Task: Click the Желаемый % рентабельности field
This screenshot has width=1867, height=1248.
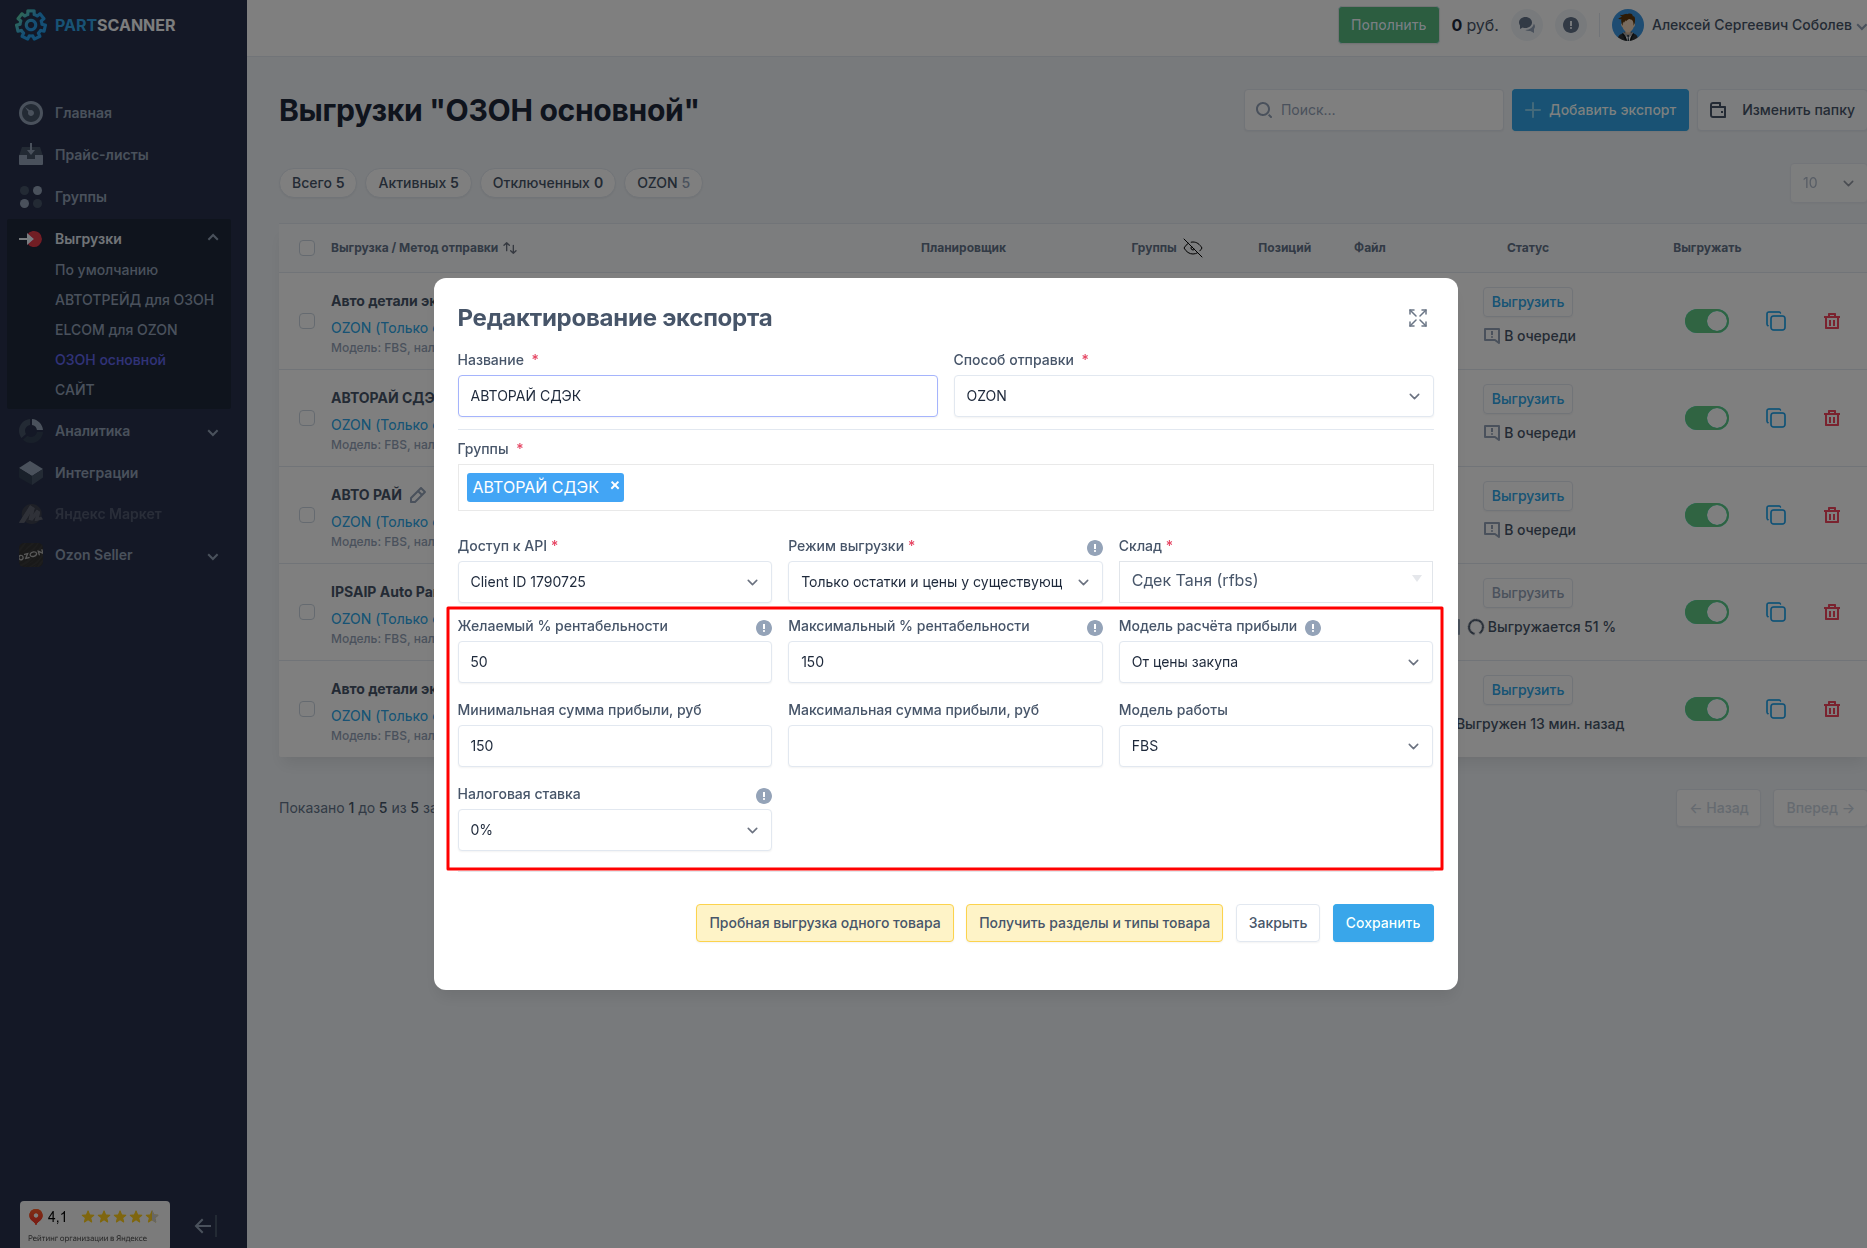Action: point(614,662)
